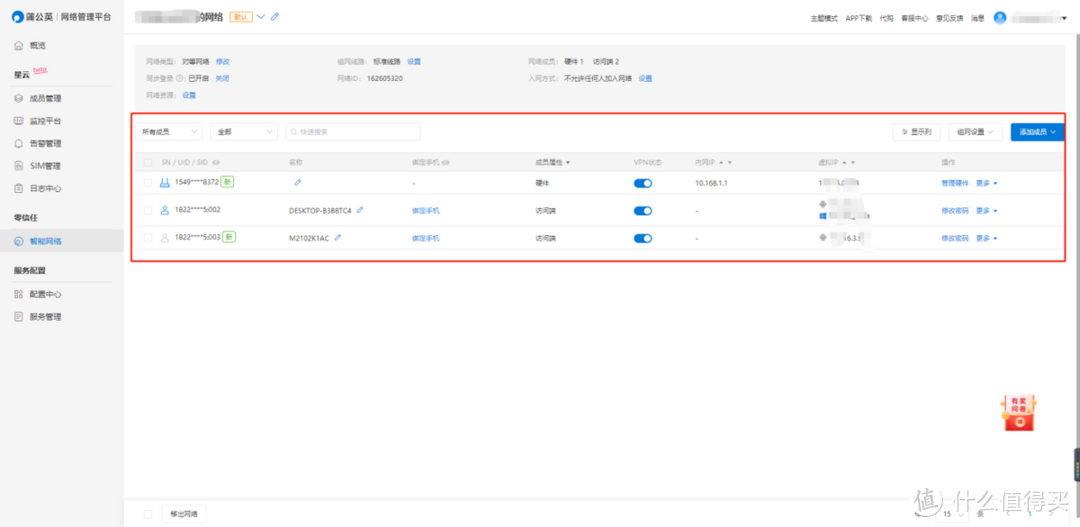The height and width of the screenshot is (527, 1080).
Task: Click the 成员管理 icon in the sidebar
Action: (x=19, y=98)
